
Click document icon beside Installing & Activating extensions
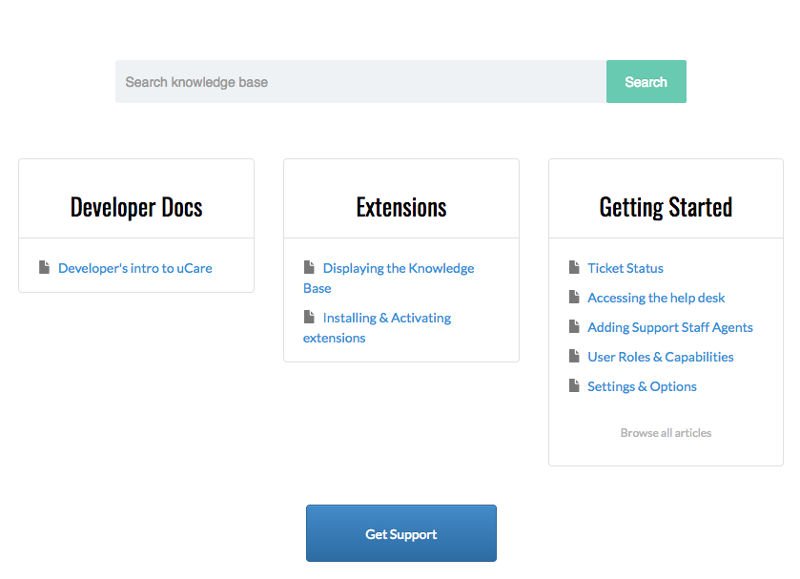tap(309, 317)
